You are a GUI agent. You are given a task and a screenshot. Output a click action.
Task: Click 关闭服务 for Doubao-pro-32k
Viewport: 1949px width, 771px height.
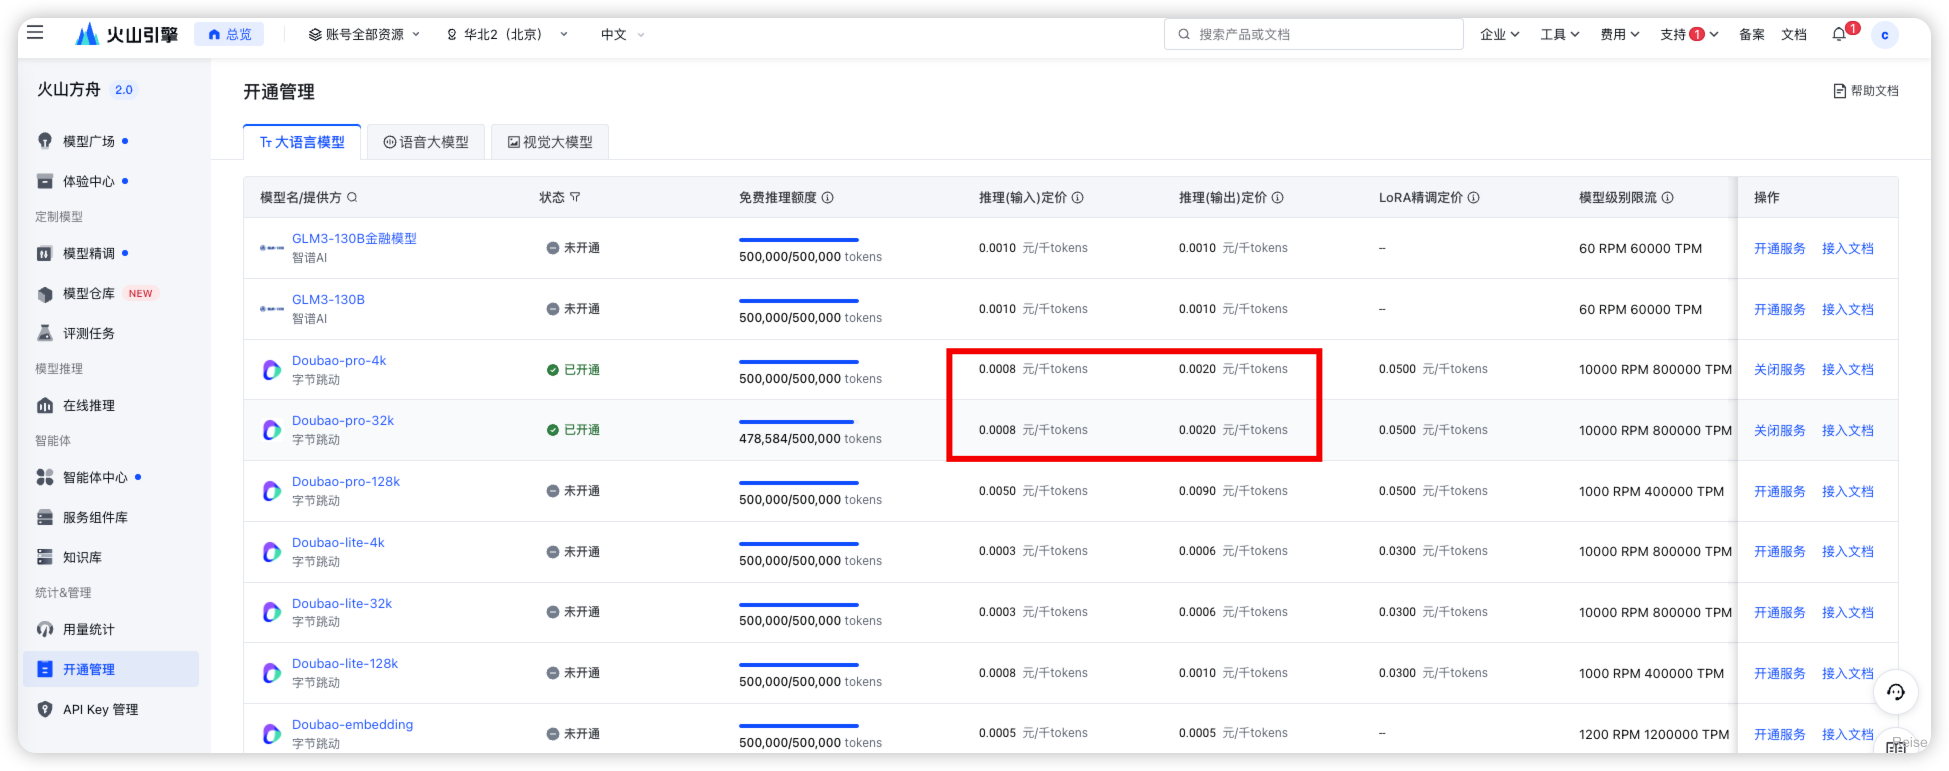pyautogui.click(x=1780, y=430)
